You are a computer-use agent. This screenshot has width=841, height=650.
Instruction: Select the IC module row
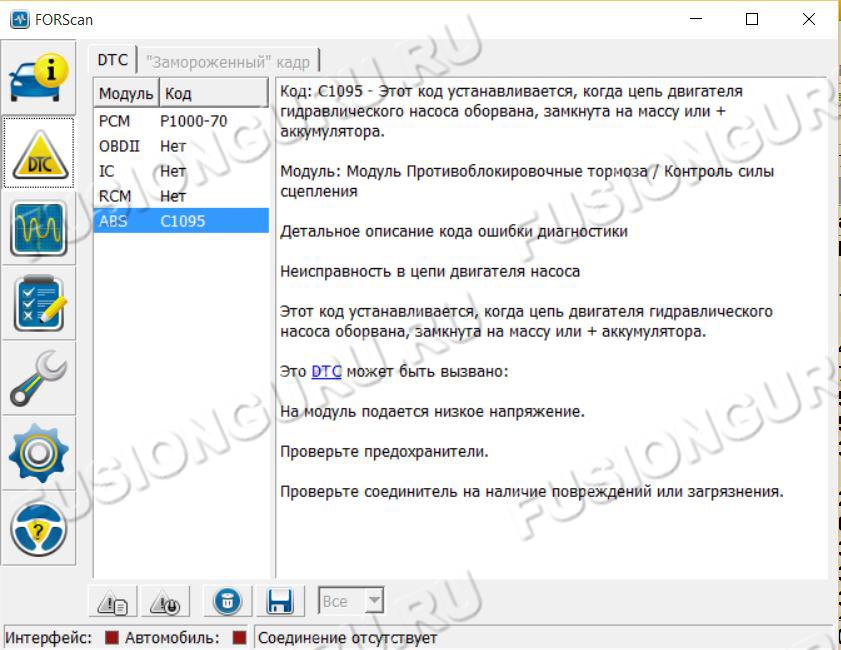[181, 171]
